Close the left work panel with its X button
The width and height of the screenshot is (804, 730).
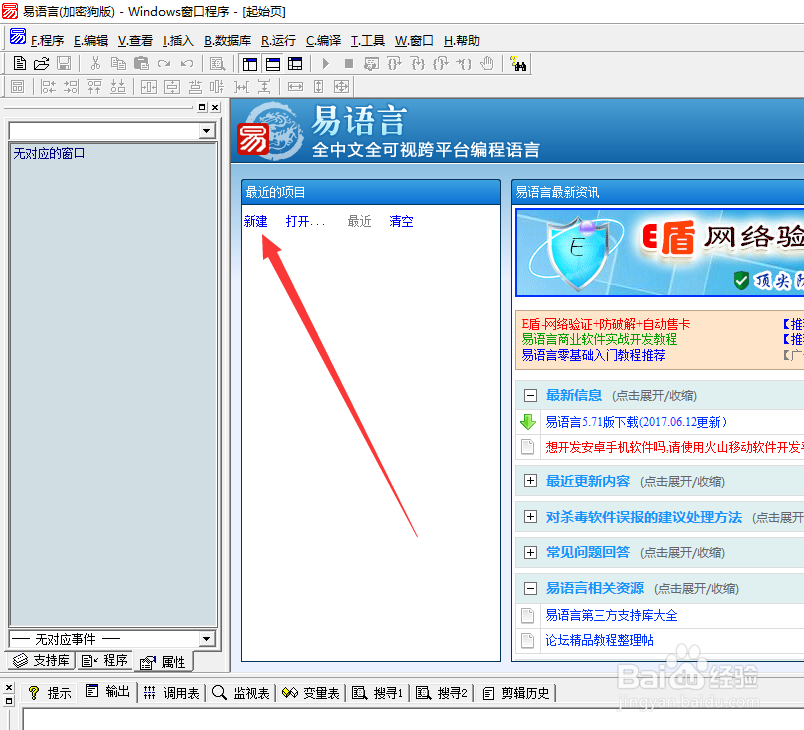pyautogui.click(x=215, y=107)
